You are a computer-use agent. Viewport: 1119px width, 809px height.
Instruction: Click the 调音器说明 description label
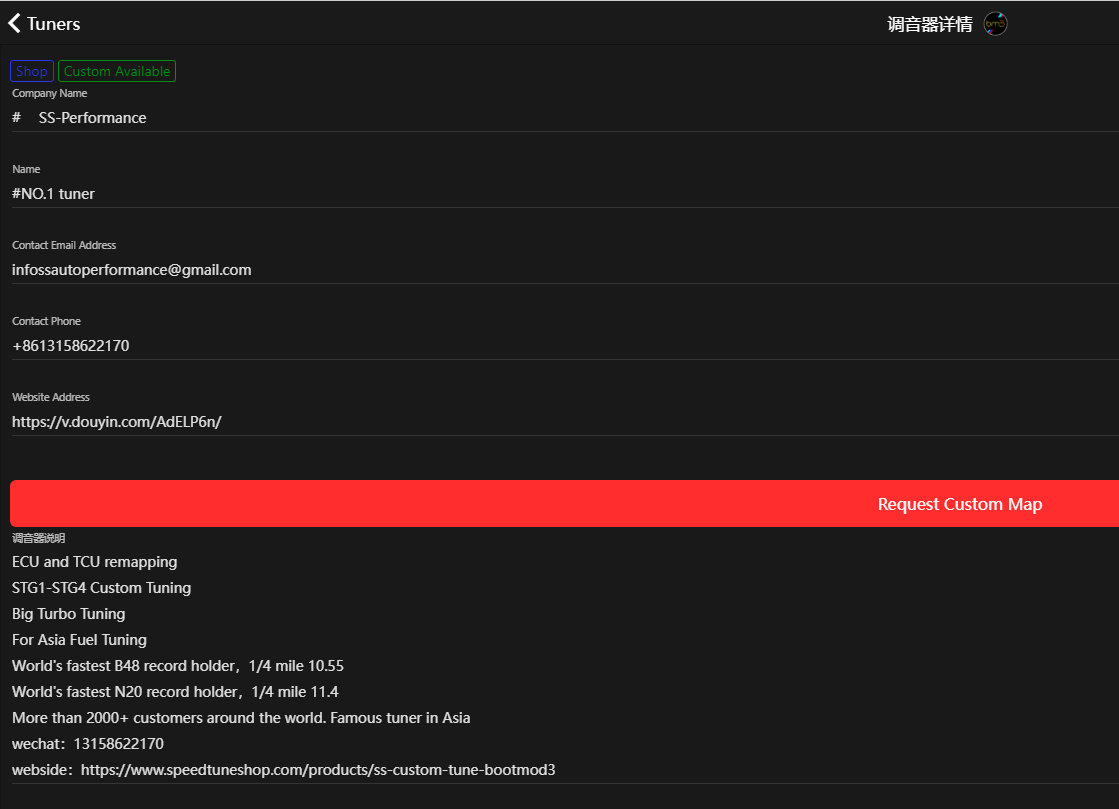(39, 539)
